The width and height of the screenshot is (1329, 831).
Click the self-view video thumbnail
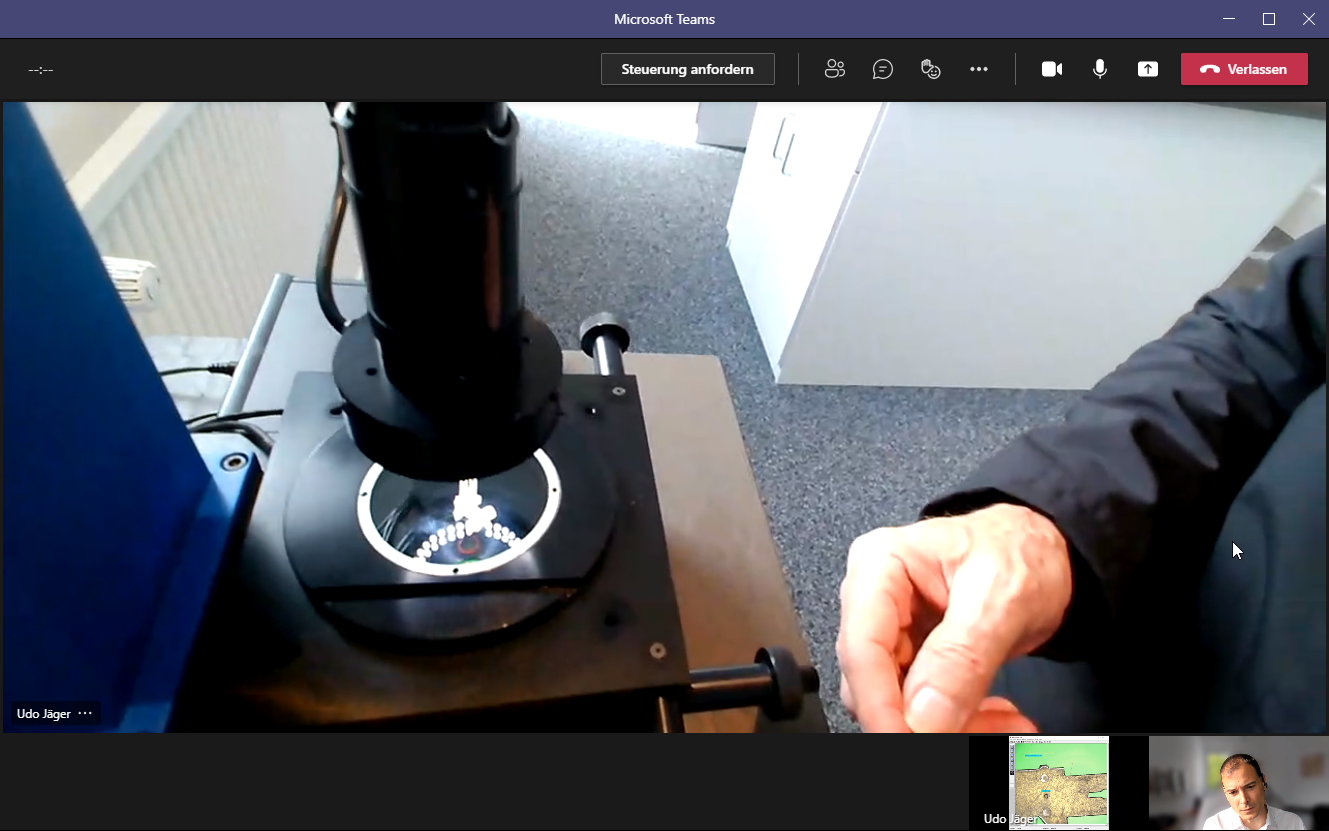point(1238,782)
